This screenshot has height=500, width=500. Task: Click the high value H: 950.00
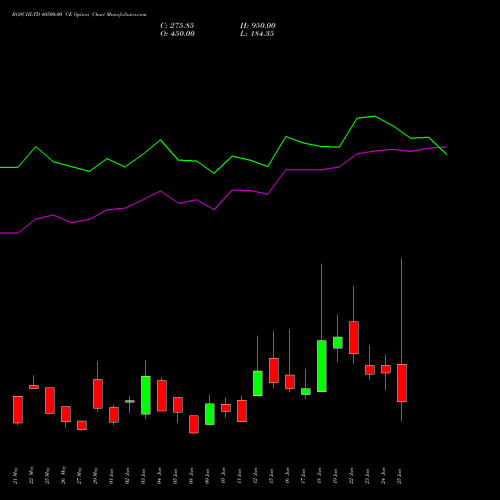(x=258, y=26)
